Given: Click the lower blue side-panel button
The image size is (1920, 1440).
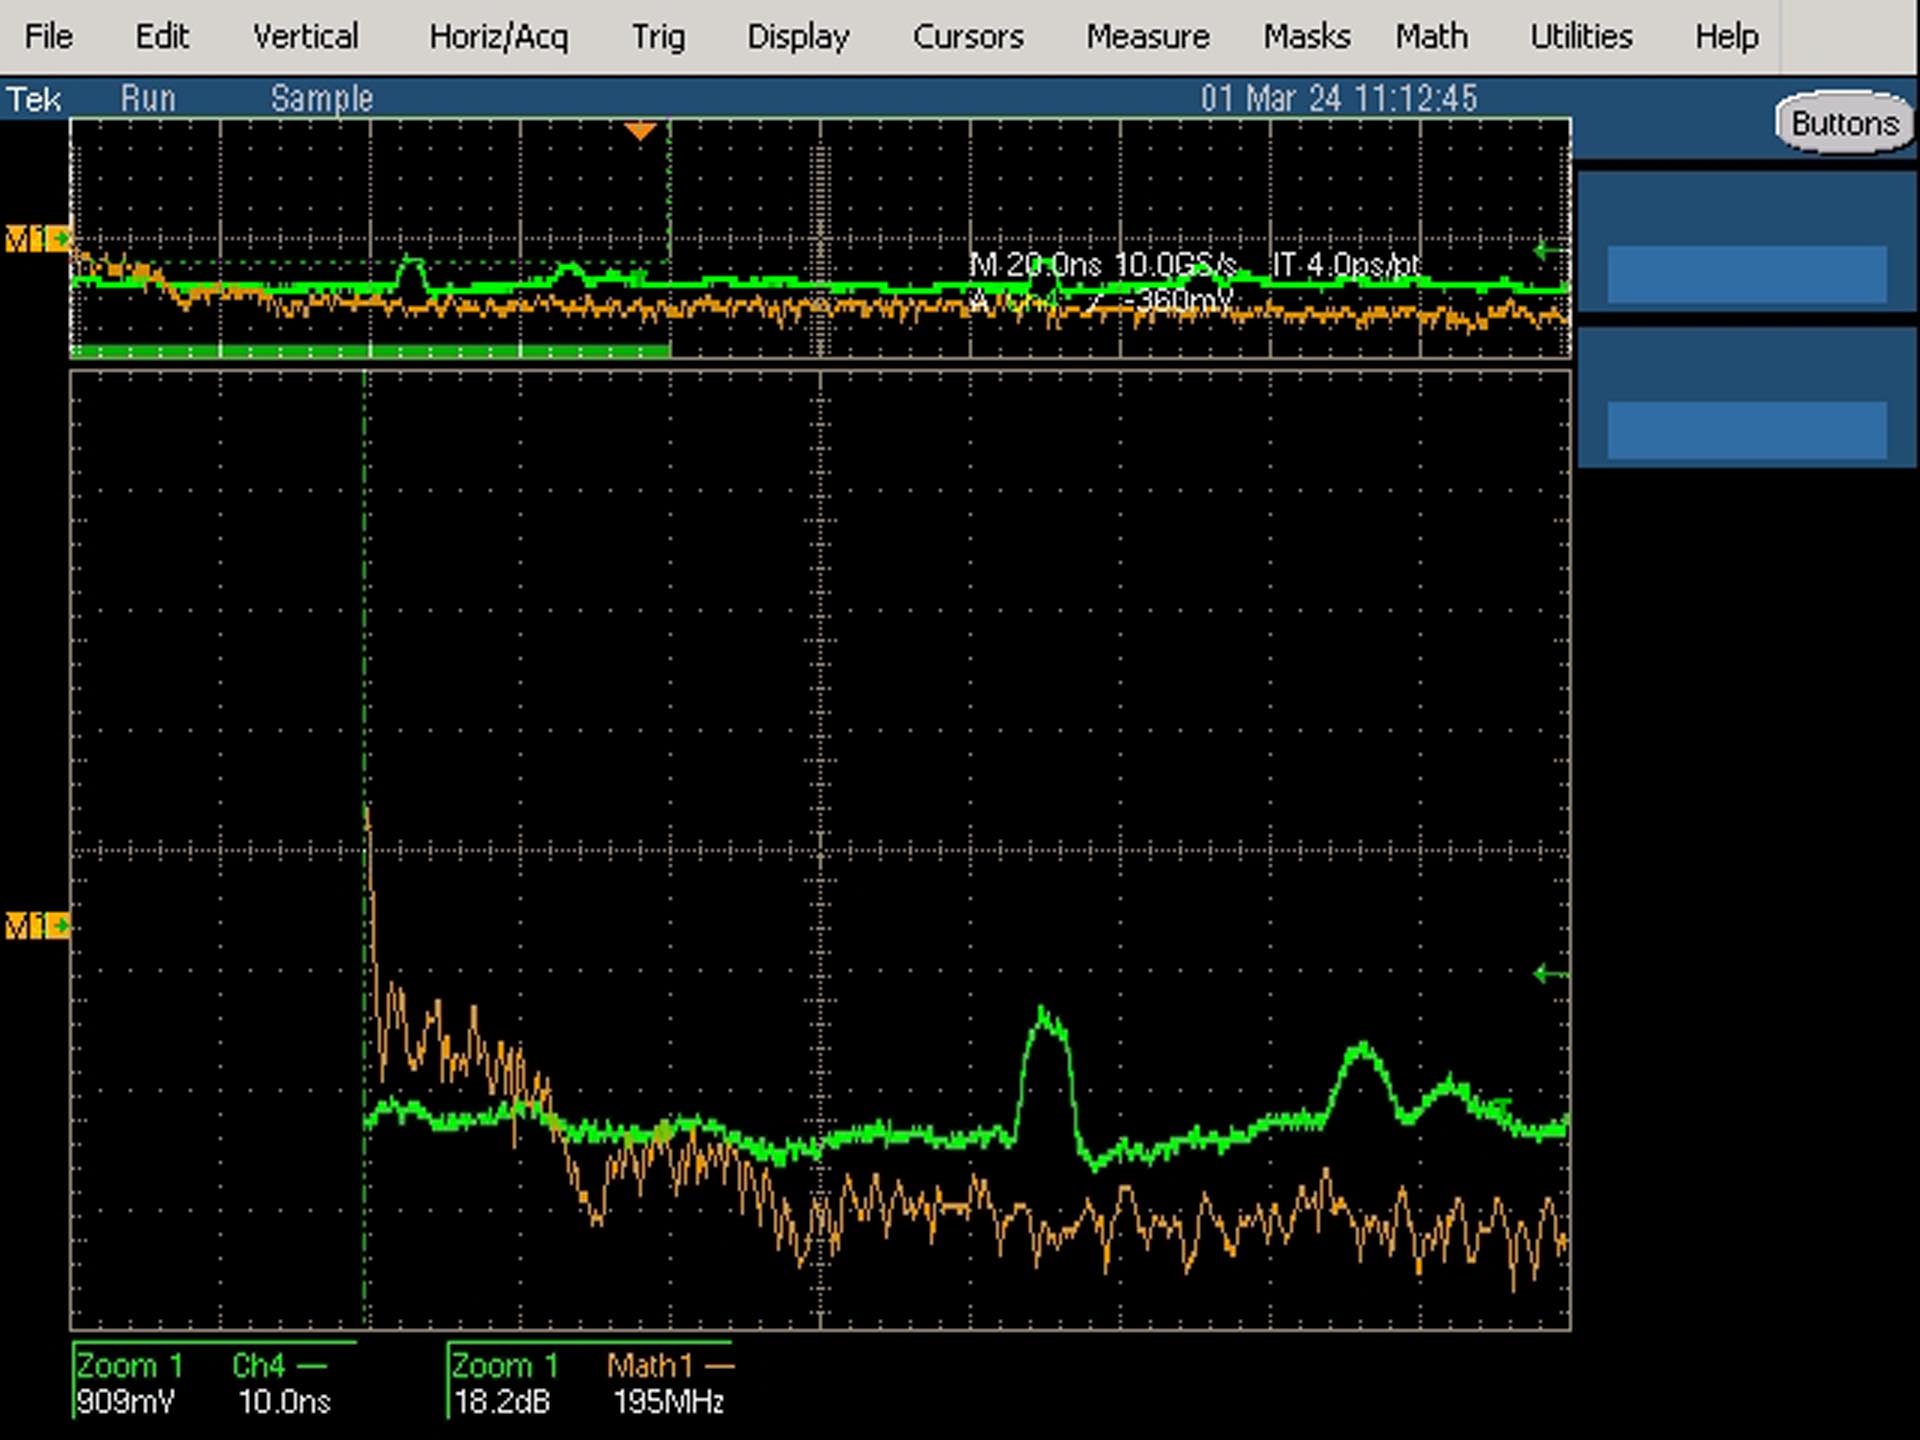Looking at the screenshot, I should (1747, 430).
